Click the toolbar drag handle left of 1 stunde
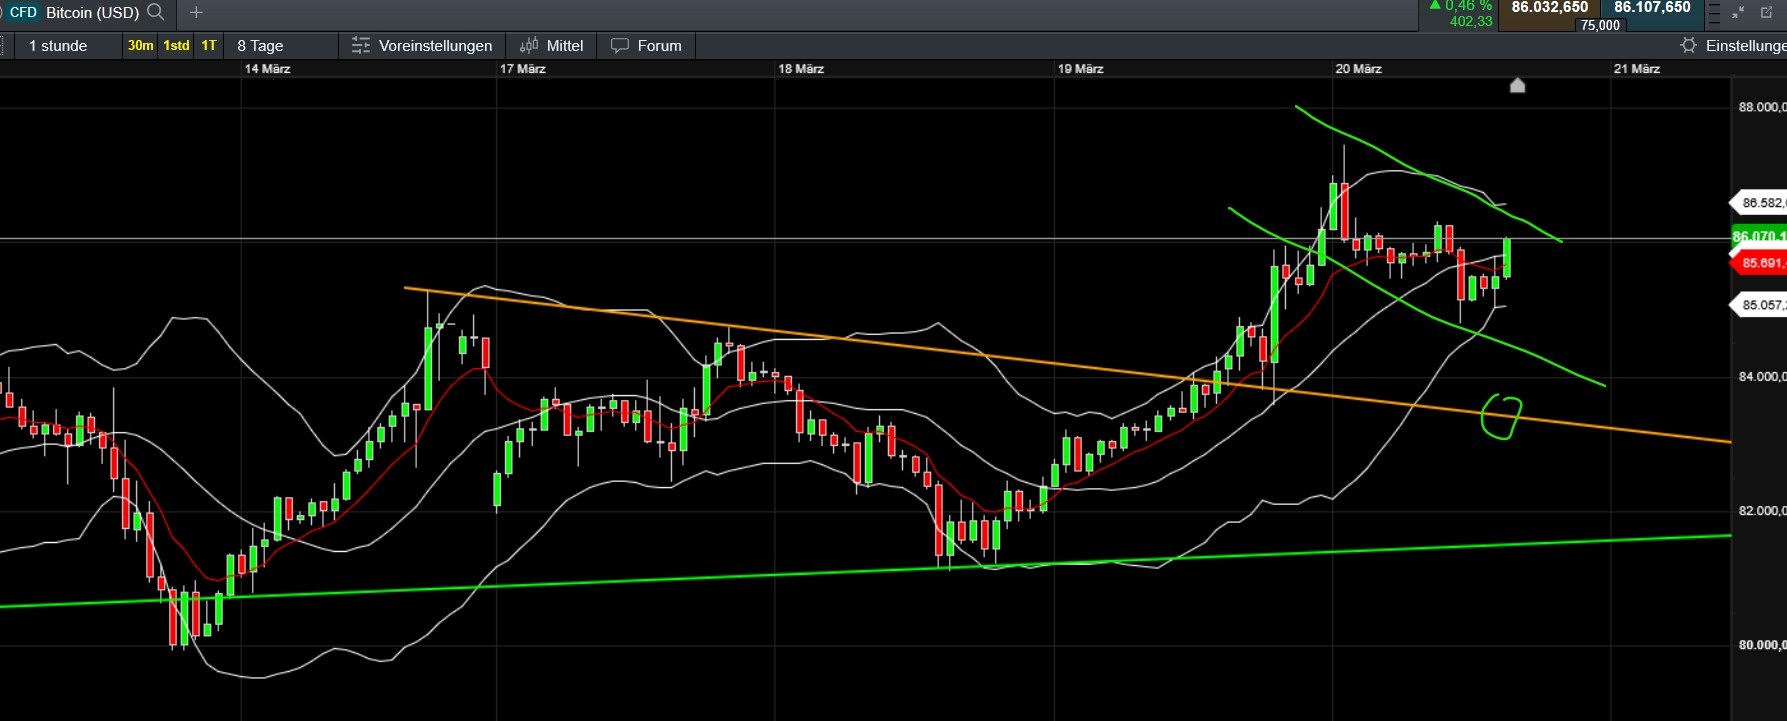This screenshot has width=1787, height=721. click(3, 45)
